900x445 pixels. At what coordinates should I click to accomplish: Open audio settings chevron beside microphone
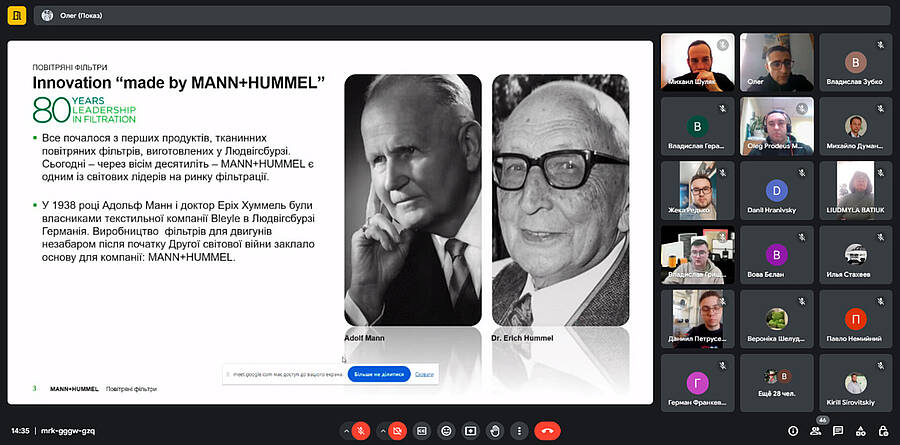[346, 431]
